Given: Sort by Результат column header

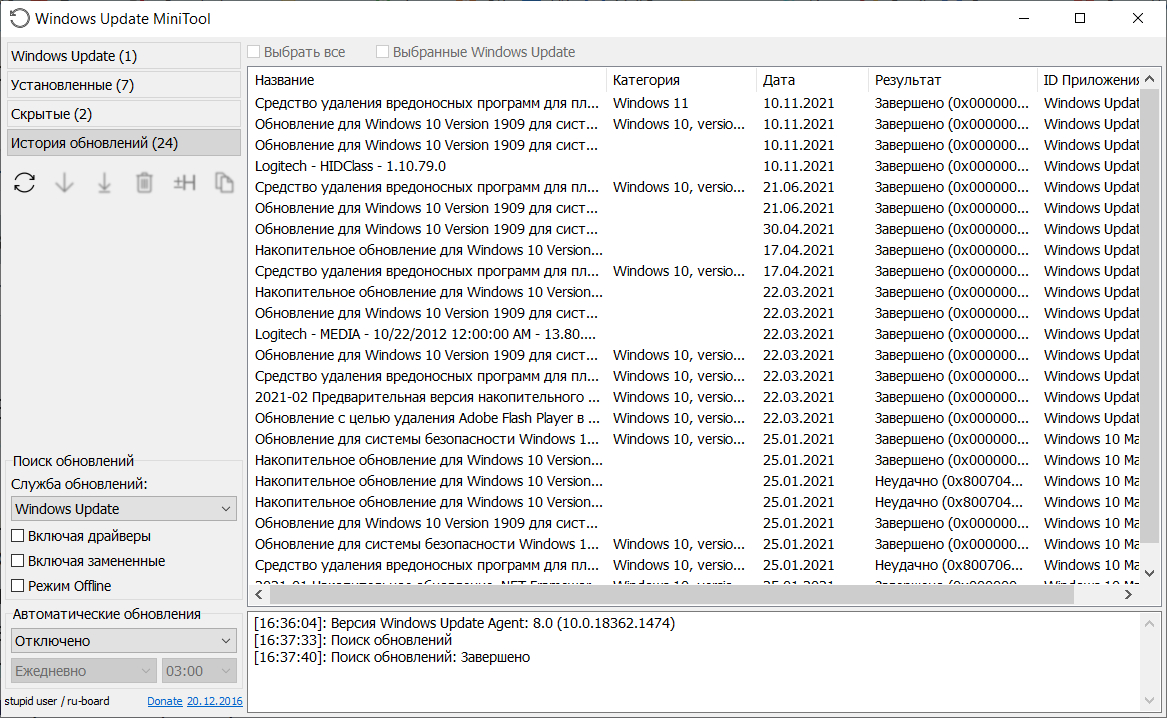Looking at the screenshot, I should click(x=952, y=80).
